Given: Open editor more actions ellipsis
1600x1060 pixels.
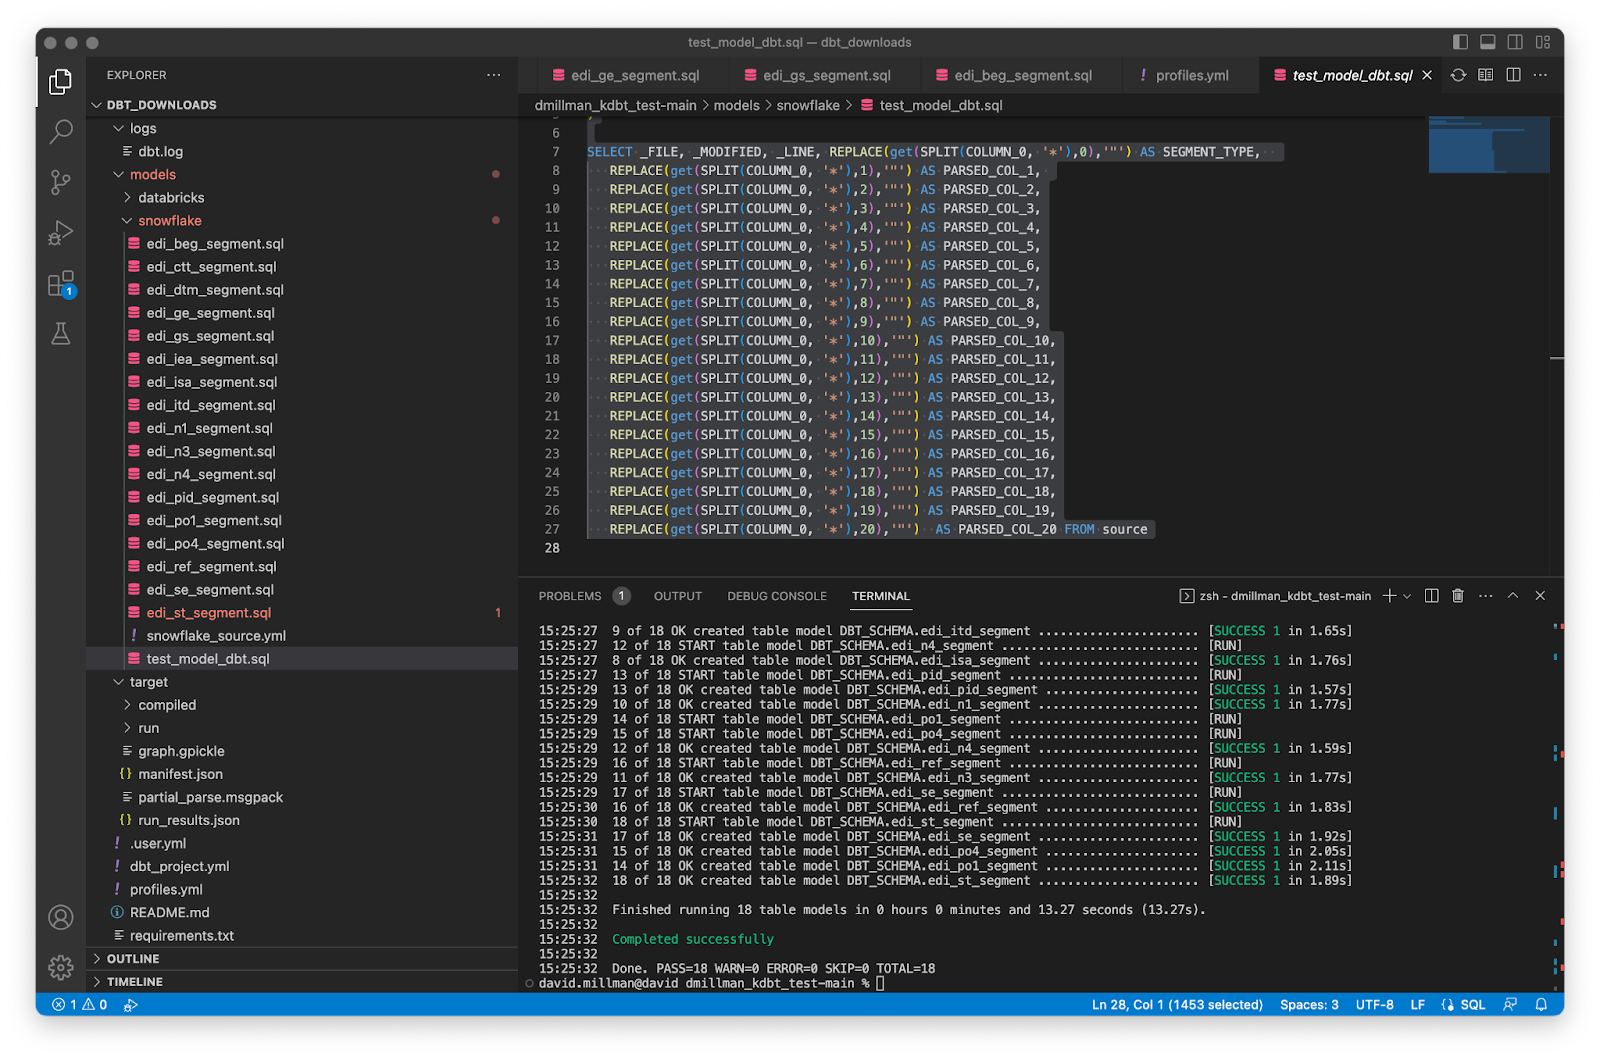Looking at the screenshot, I should (1541, 75).
